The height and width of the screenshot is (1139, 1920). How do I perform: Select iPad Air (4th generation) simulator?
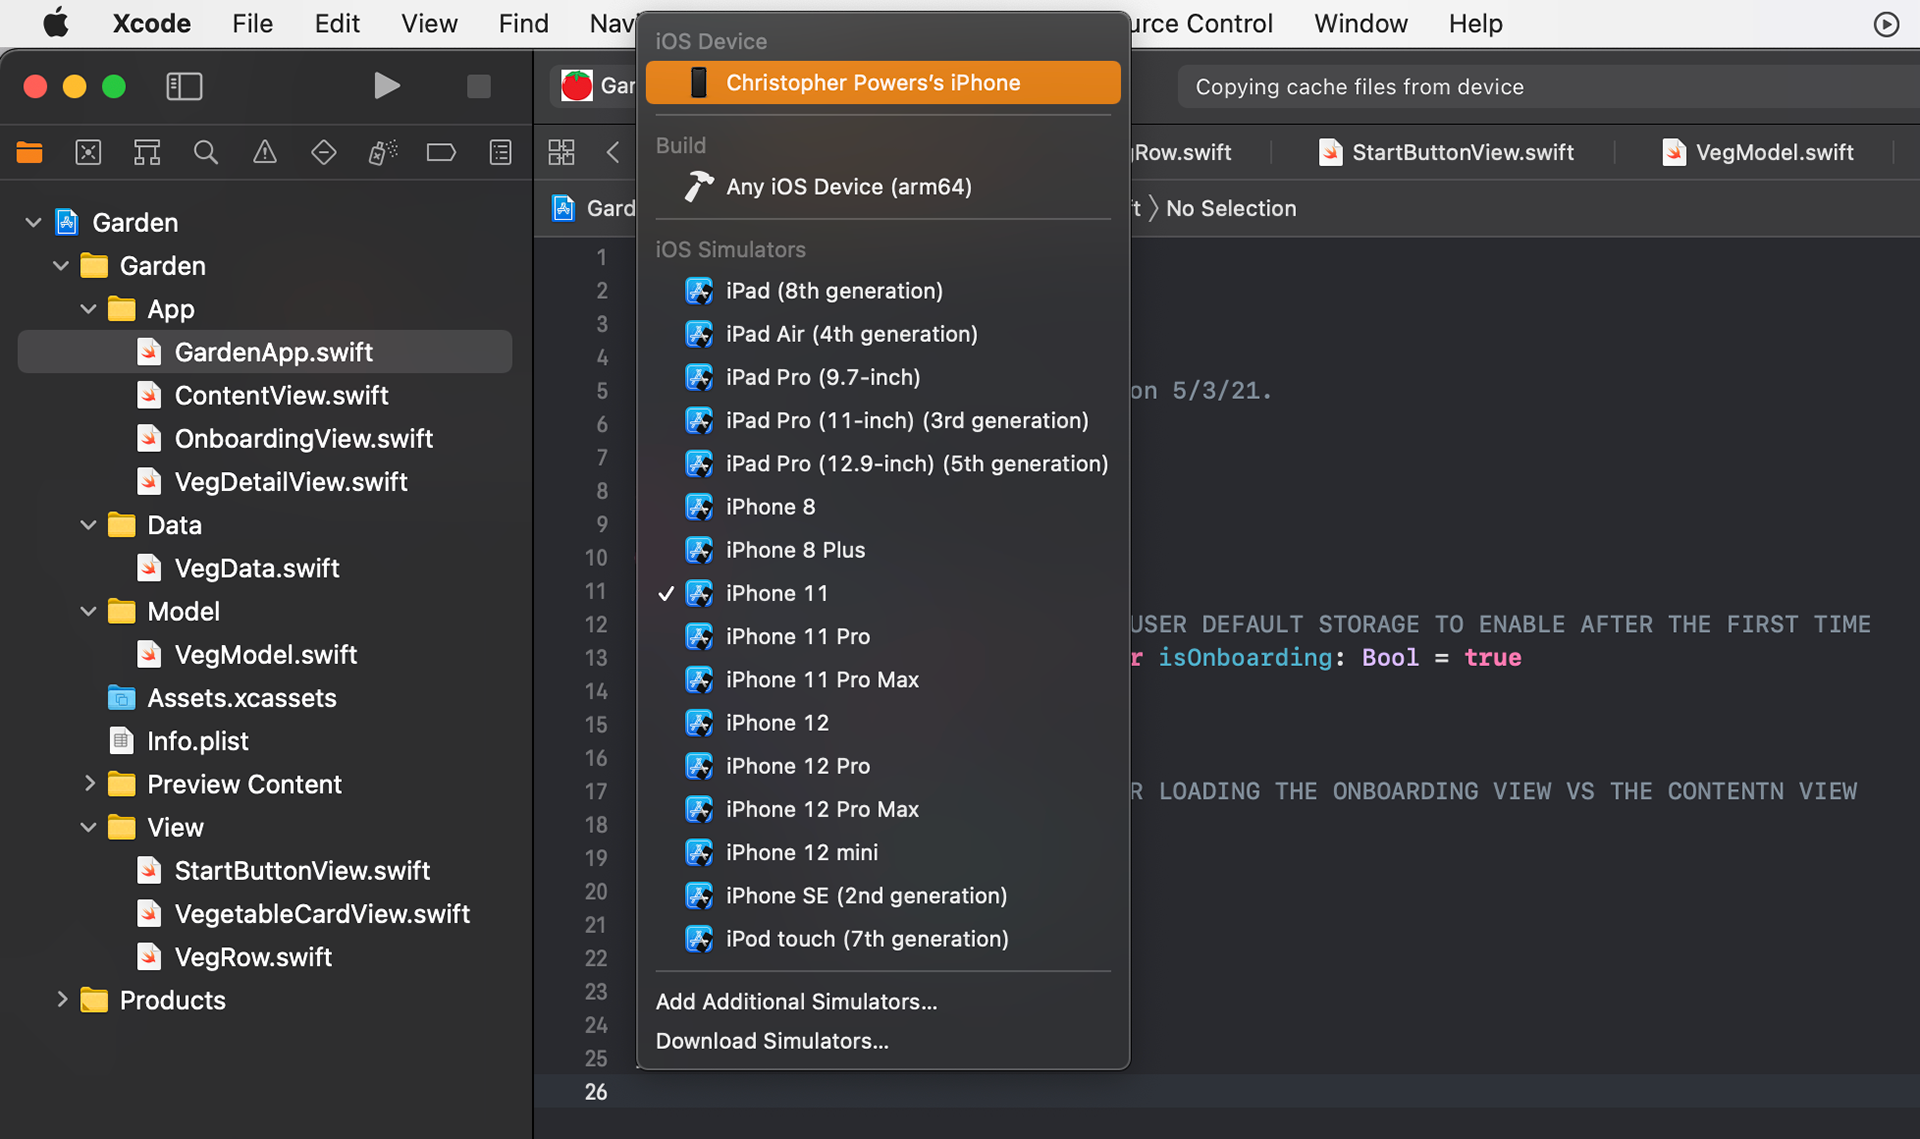883,334
